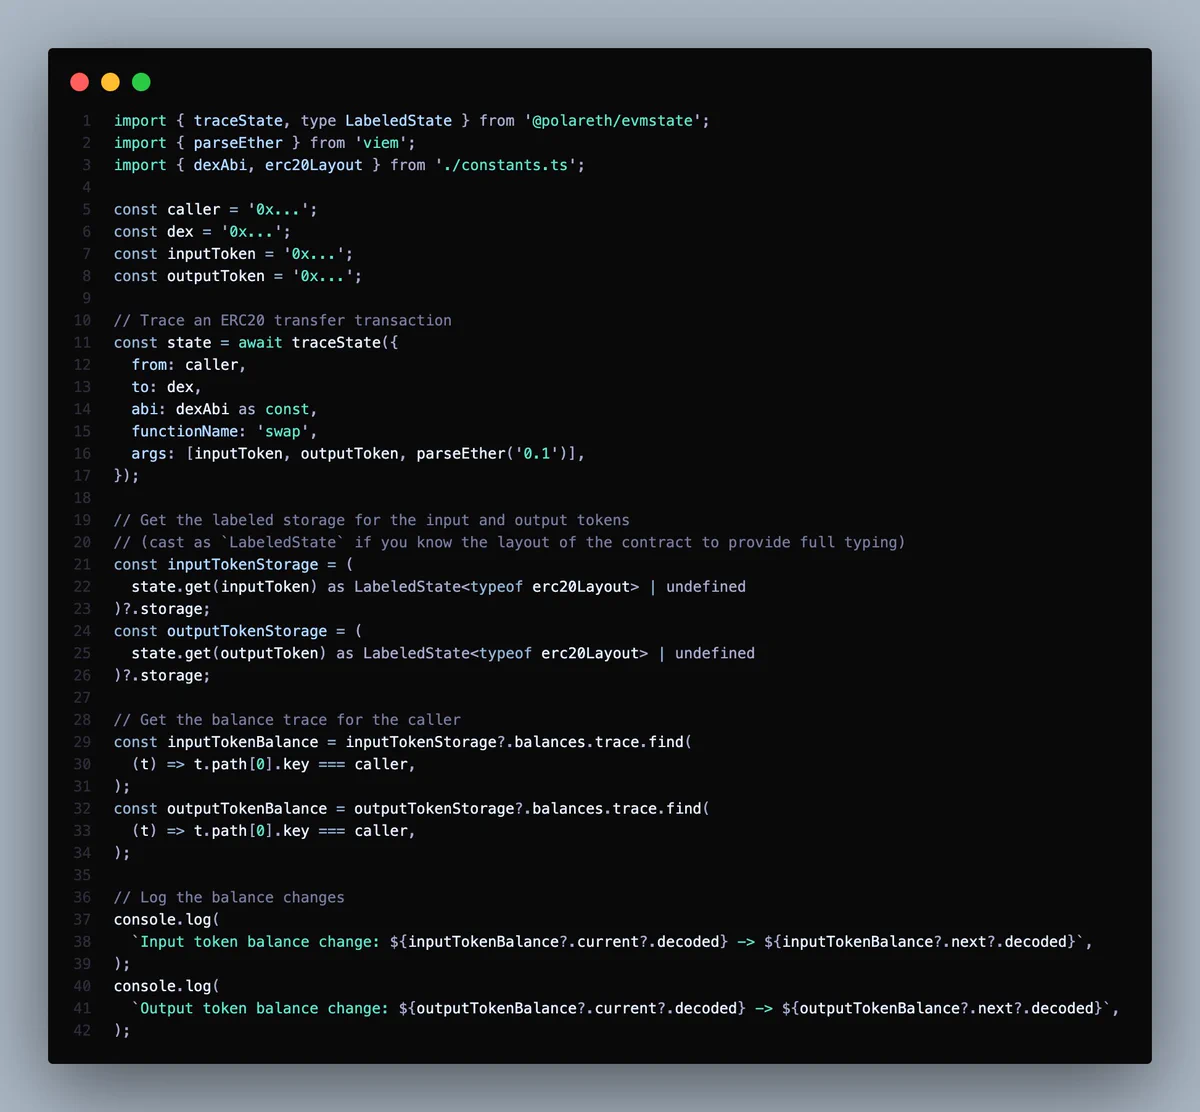Click line number 42

click(x=82, y=1031)
